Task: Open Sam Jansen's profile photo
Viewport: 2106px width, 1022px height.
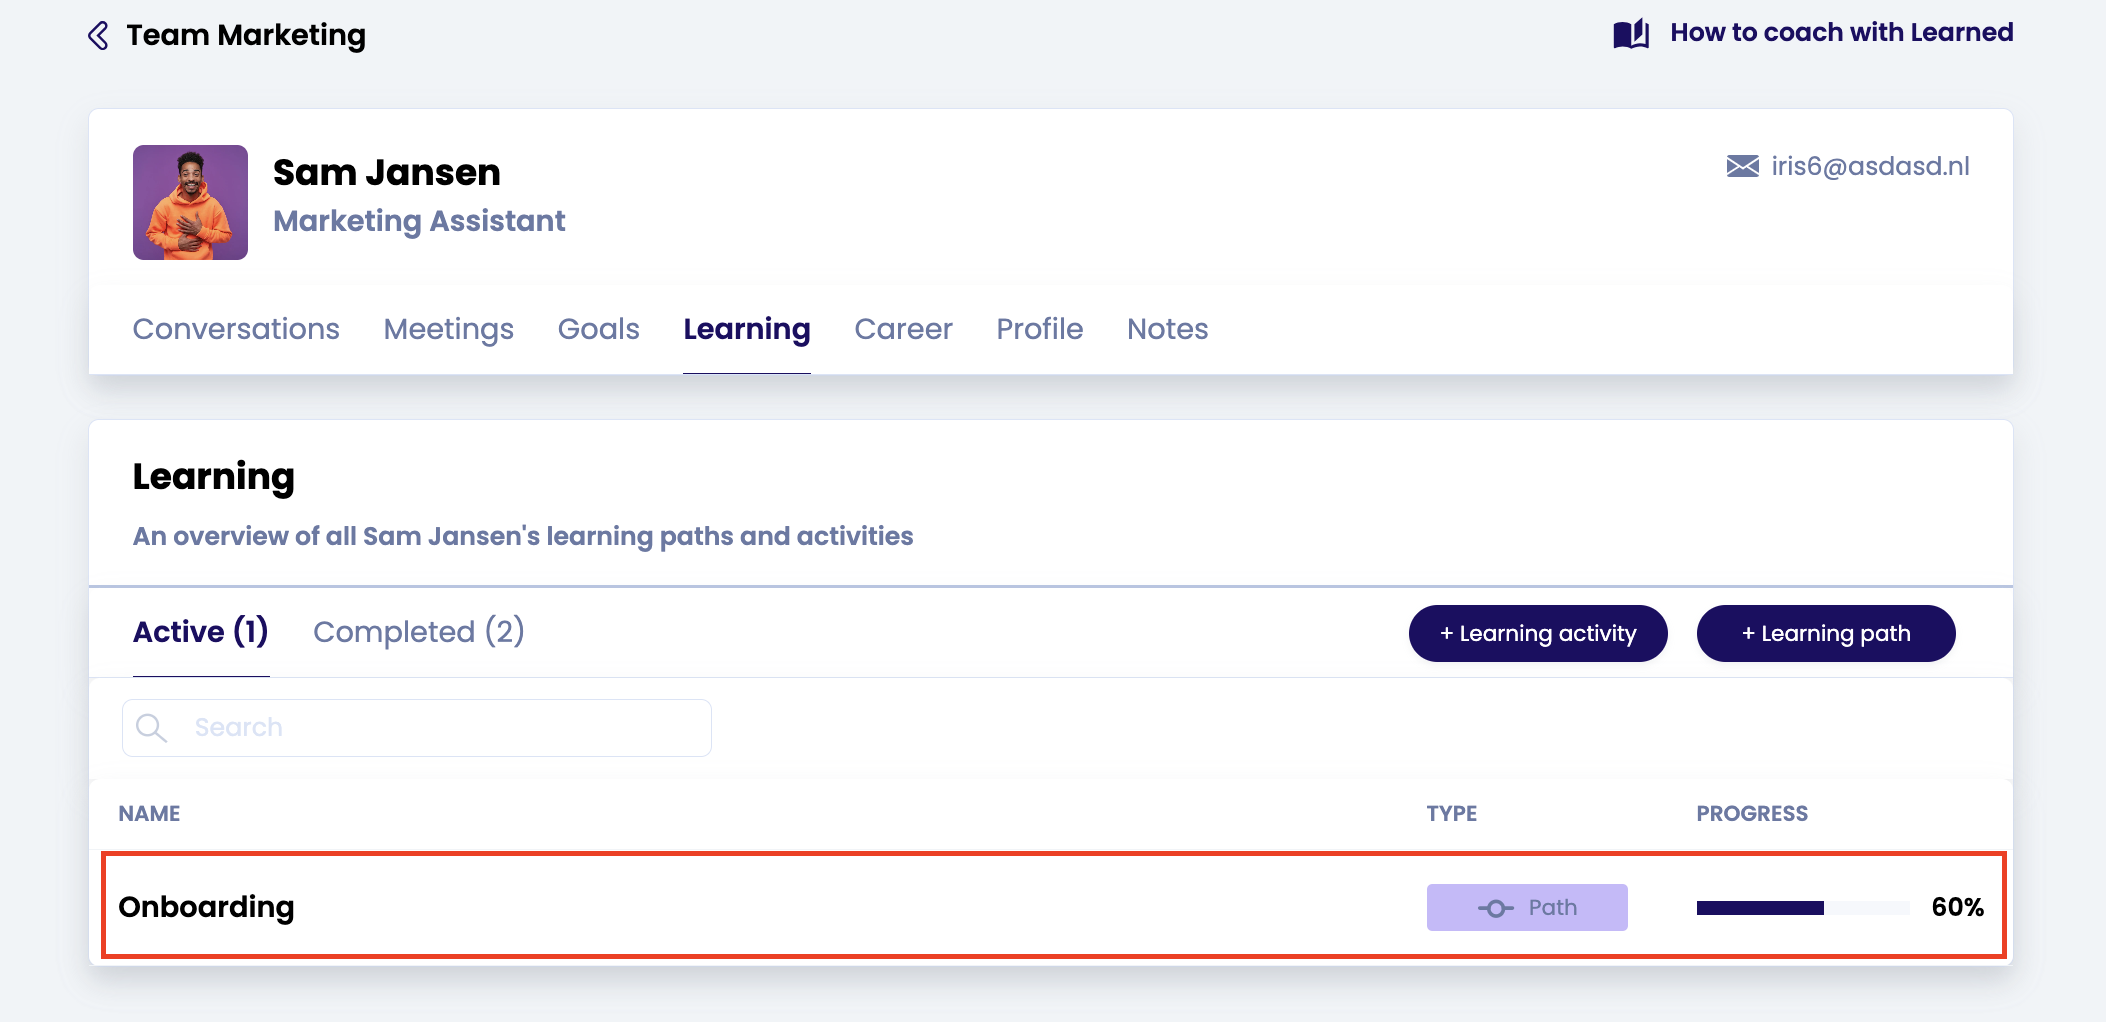Action: pyautogui.click(x=190, y=202)
